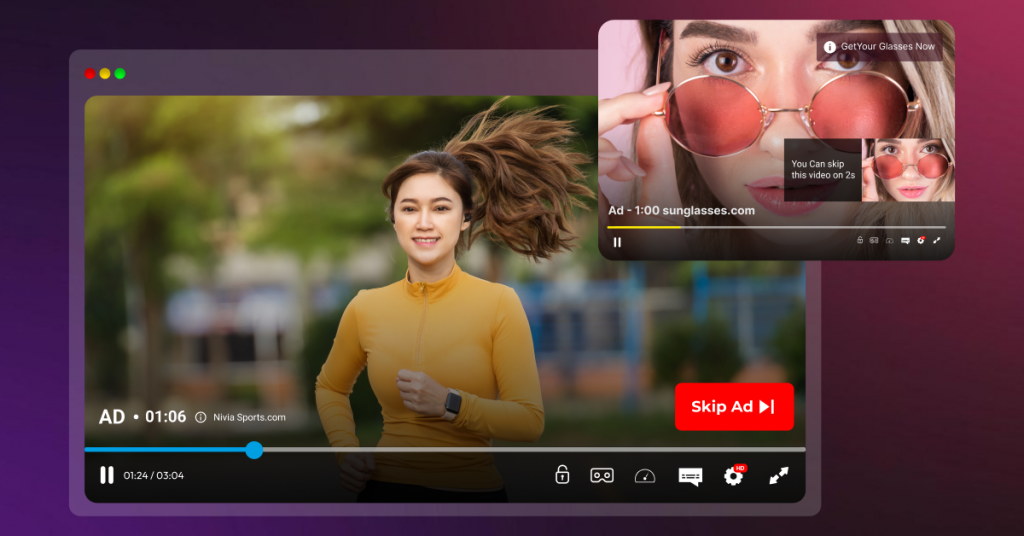Click the blue progress slider handle
Viewport: 1024px width, 536px height.
[254, 450]
